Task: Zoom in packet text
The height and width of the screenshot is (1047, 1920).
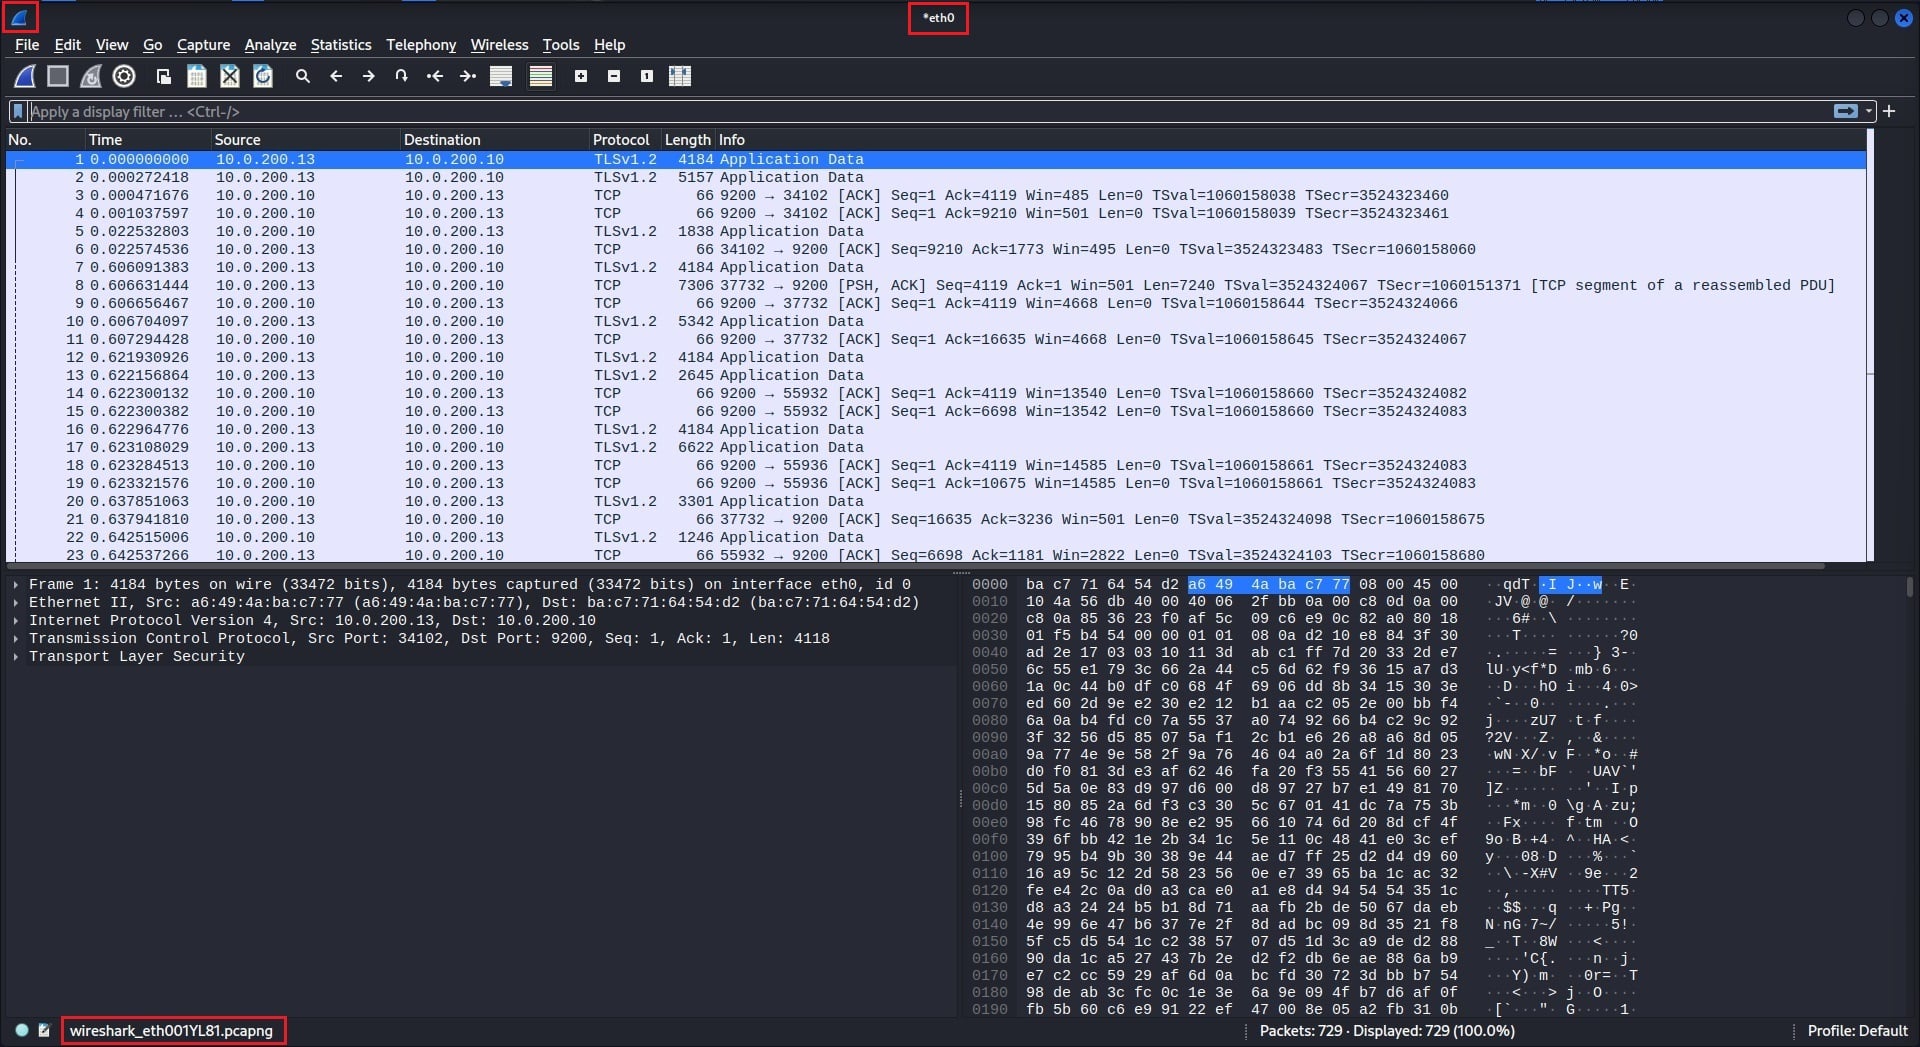Action: 581,76
